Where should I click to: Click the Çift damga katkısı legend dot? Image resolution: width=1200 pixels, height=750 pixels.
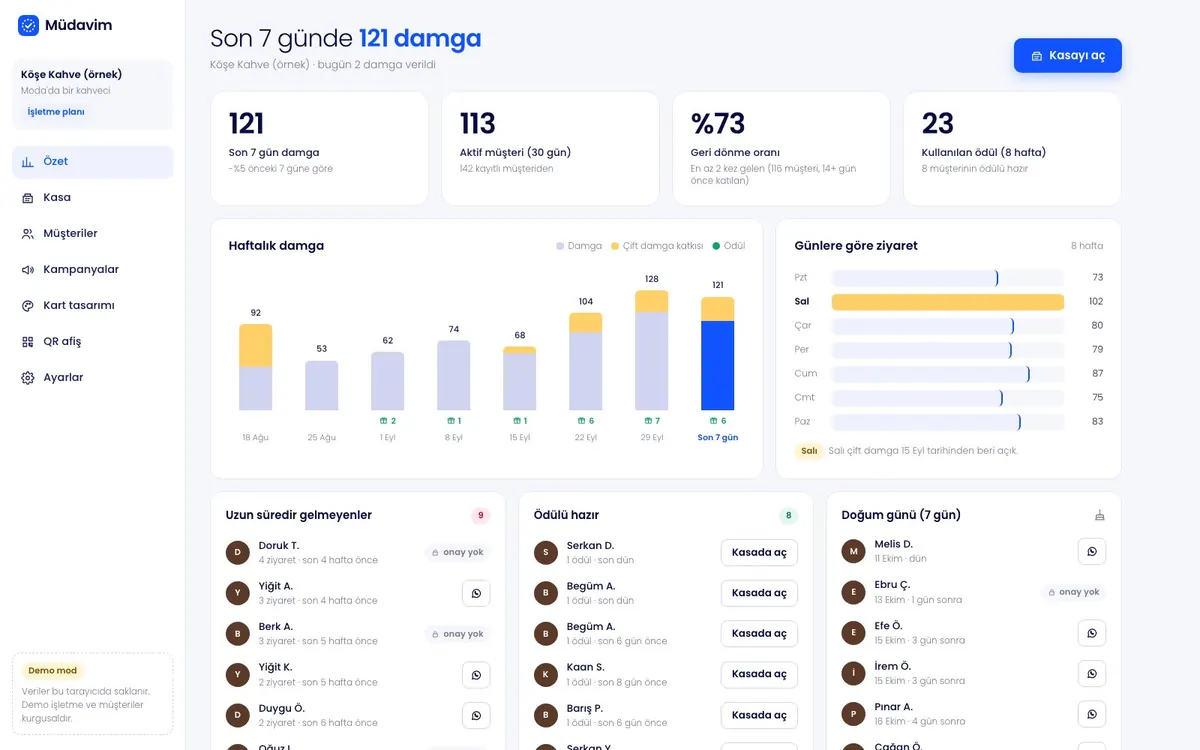pyautogui.click(x=615, y=246)
